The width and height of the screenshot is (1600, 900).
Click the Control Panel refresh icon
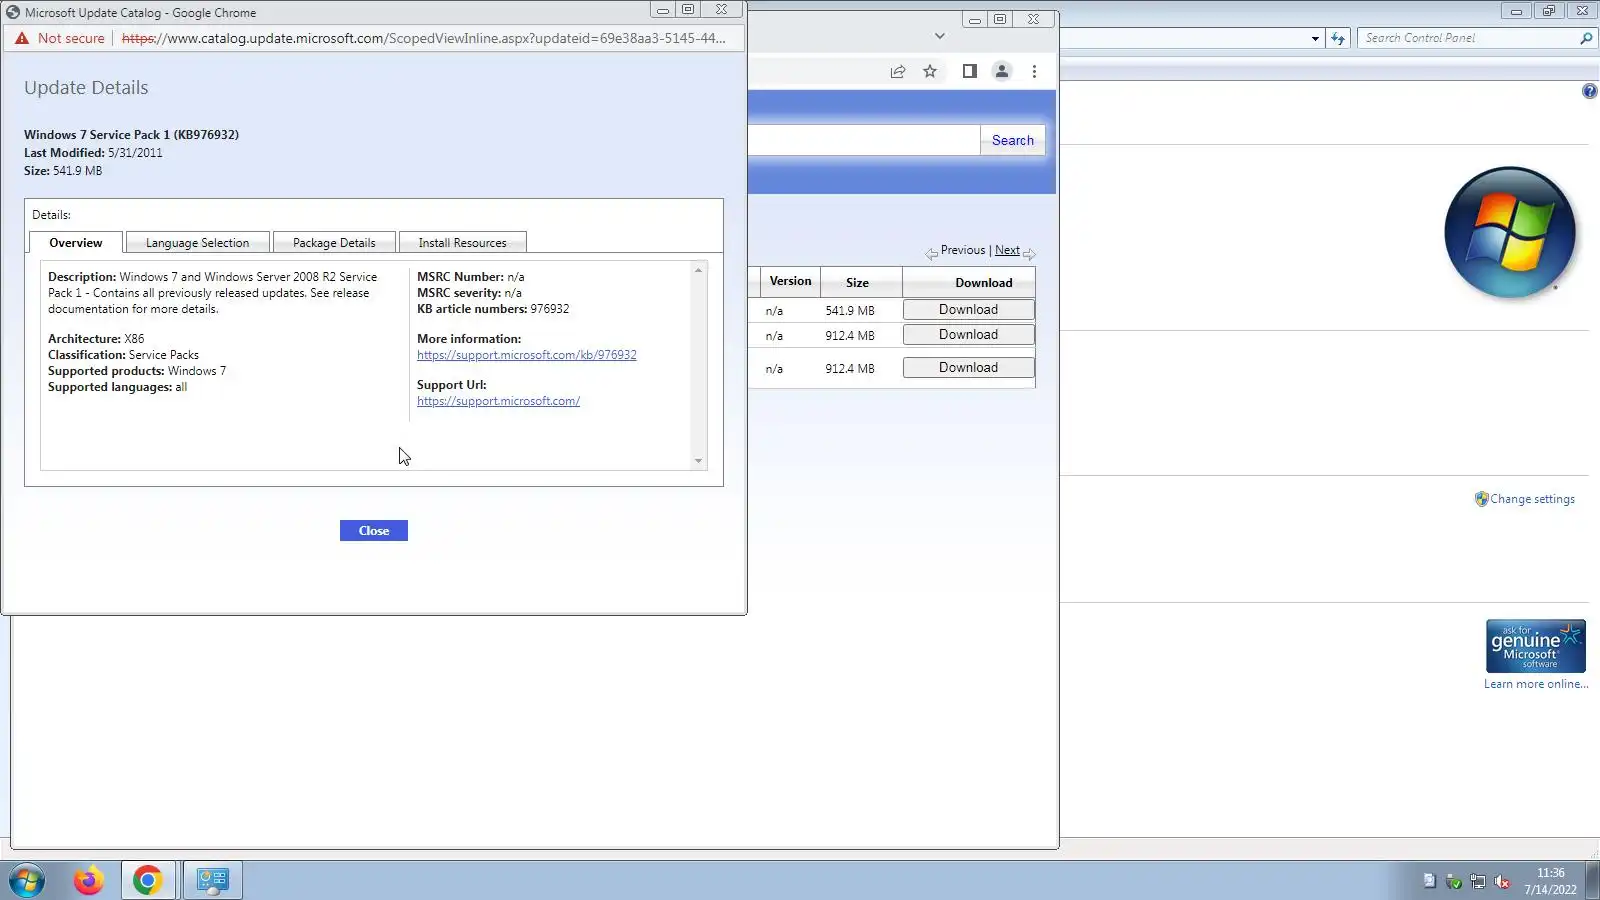pos(1338,38)
